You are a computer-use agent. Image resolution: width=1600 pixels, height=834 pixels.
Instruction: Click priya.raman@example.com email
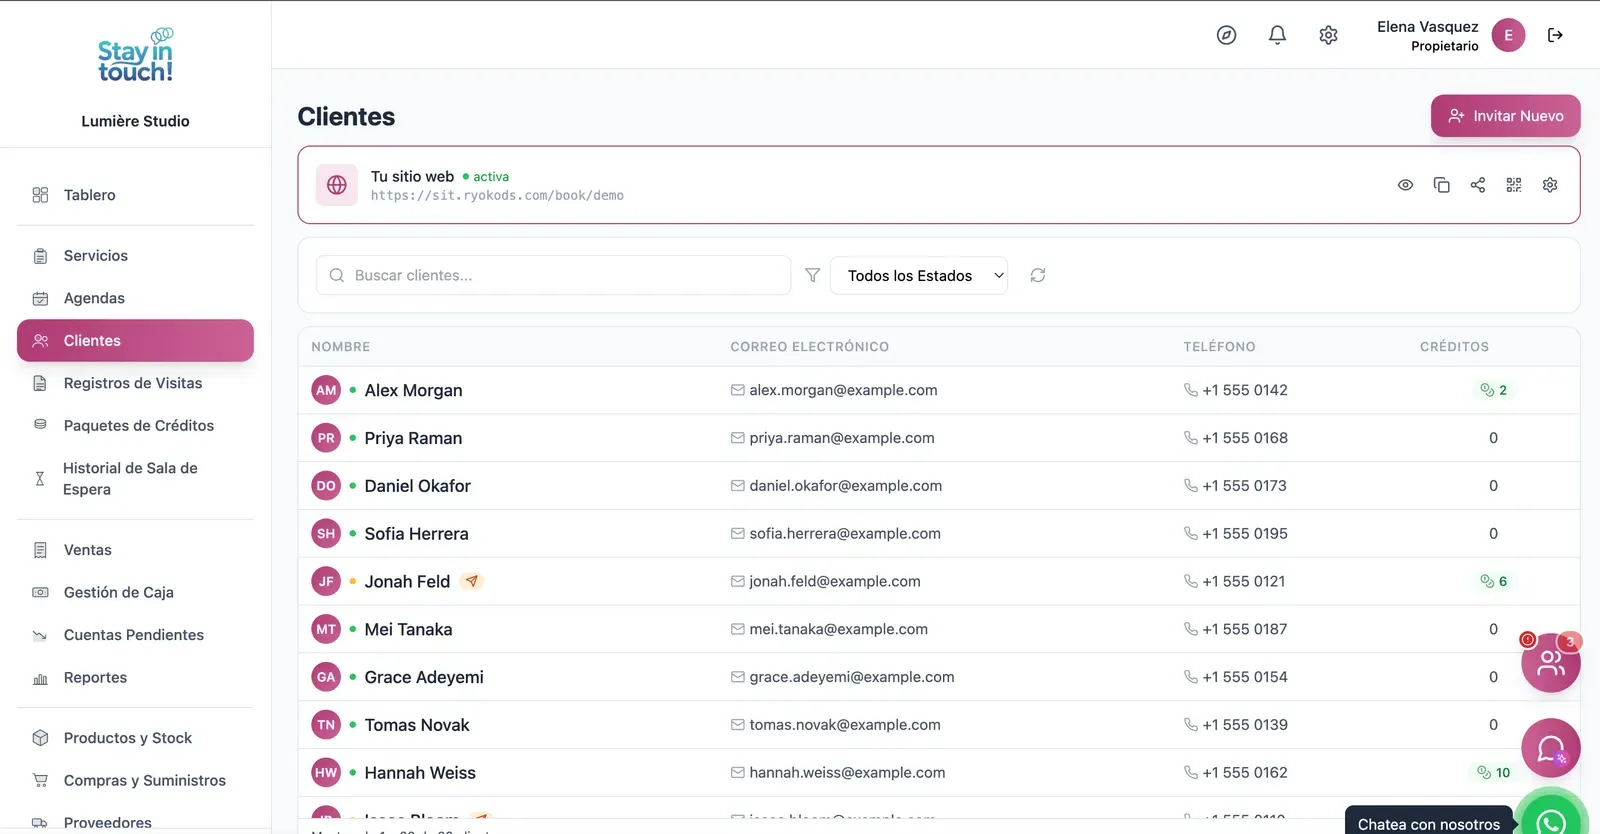click(842, 438)
